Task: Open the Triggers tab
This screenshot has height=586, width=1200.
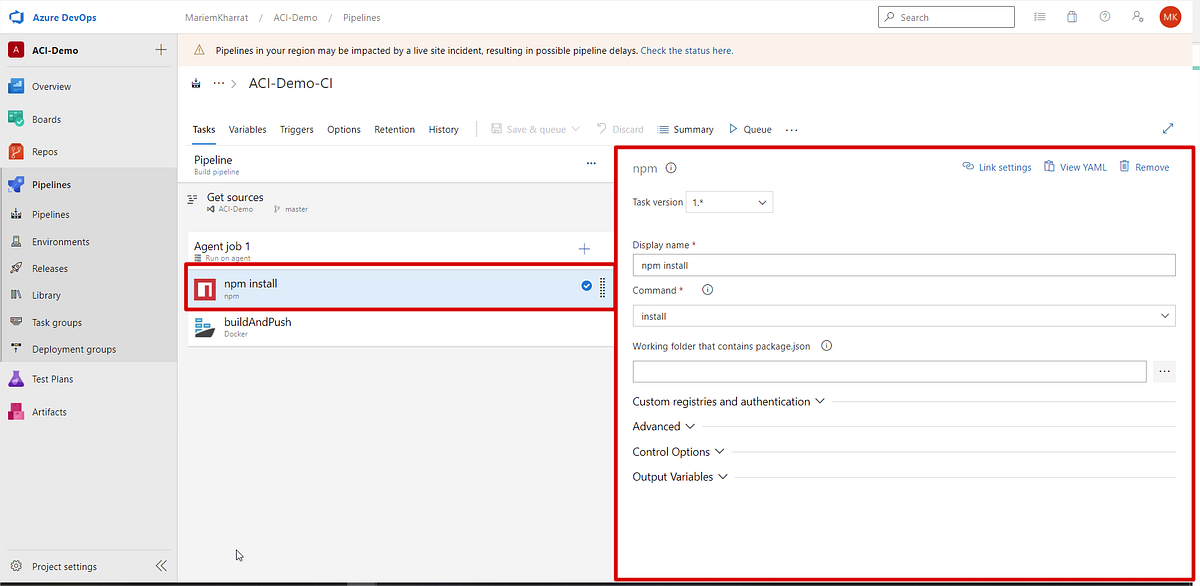Action: 296,129
